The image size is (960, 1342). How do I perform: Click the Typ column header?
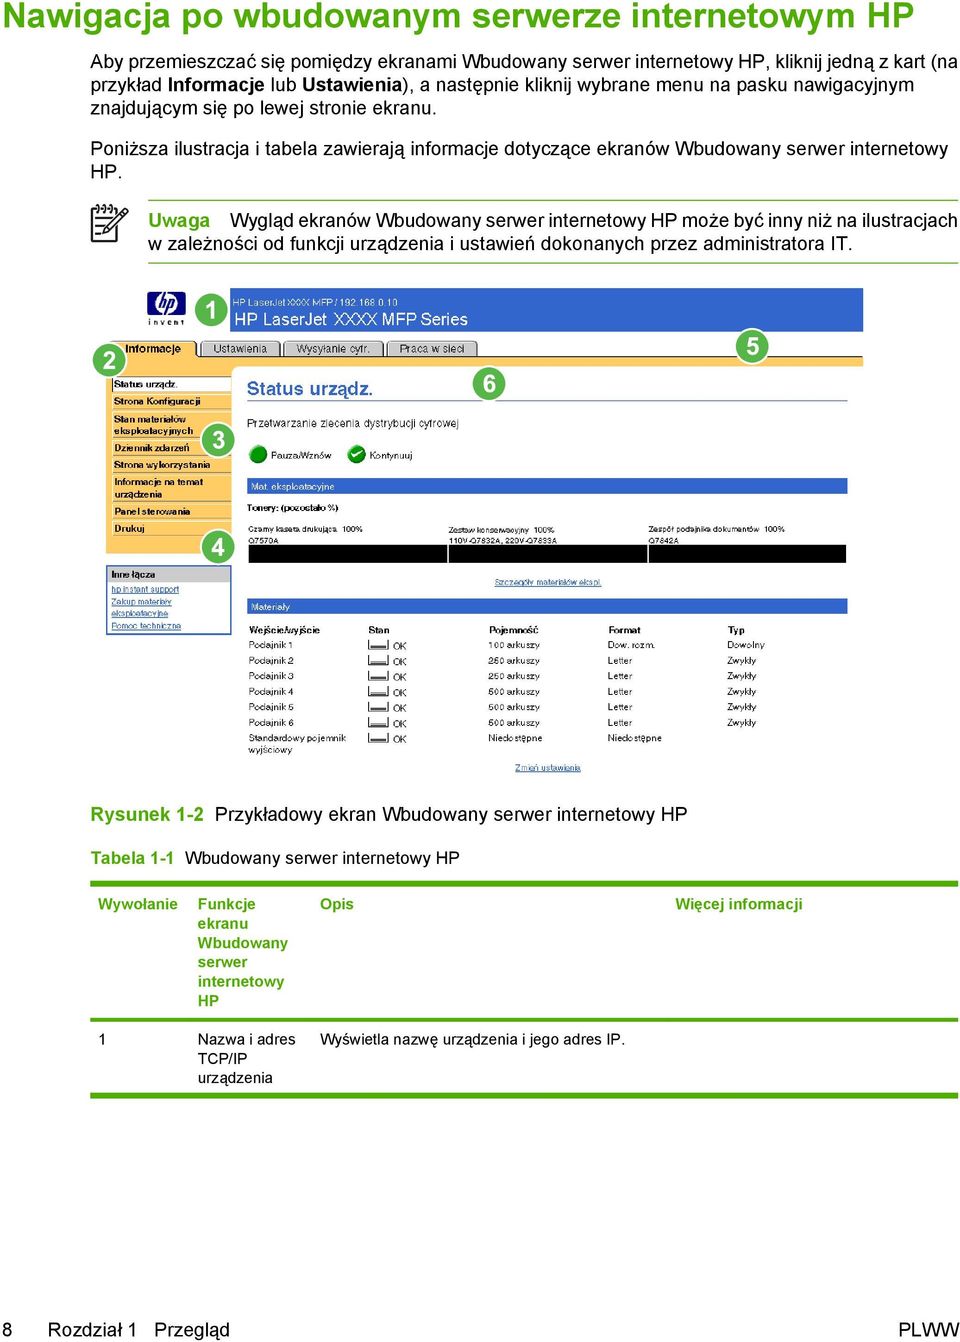coord(736,630)
